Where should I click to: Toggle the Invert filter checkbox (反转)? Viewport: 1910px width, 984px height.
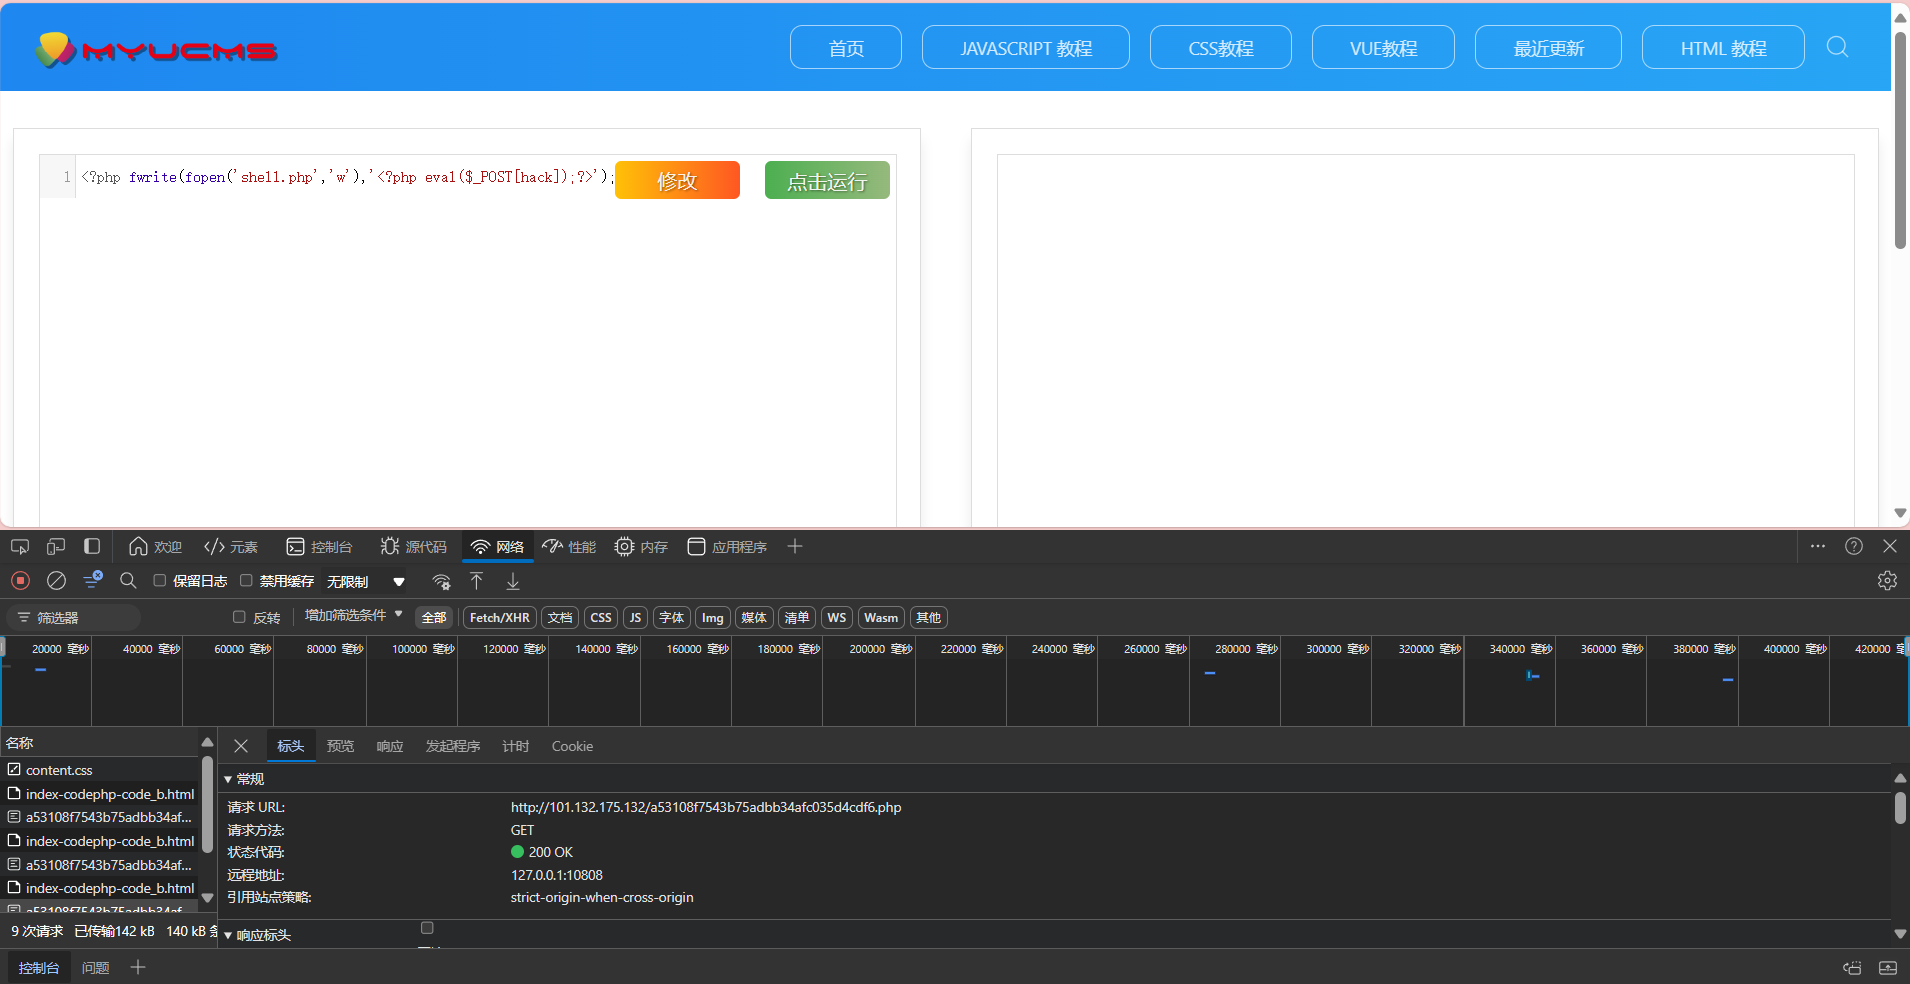[x=239, y=617]
